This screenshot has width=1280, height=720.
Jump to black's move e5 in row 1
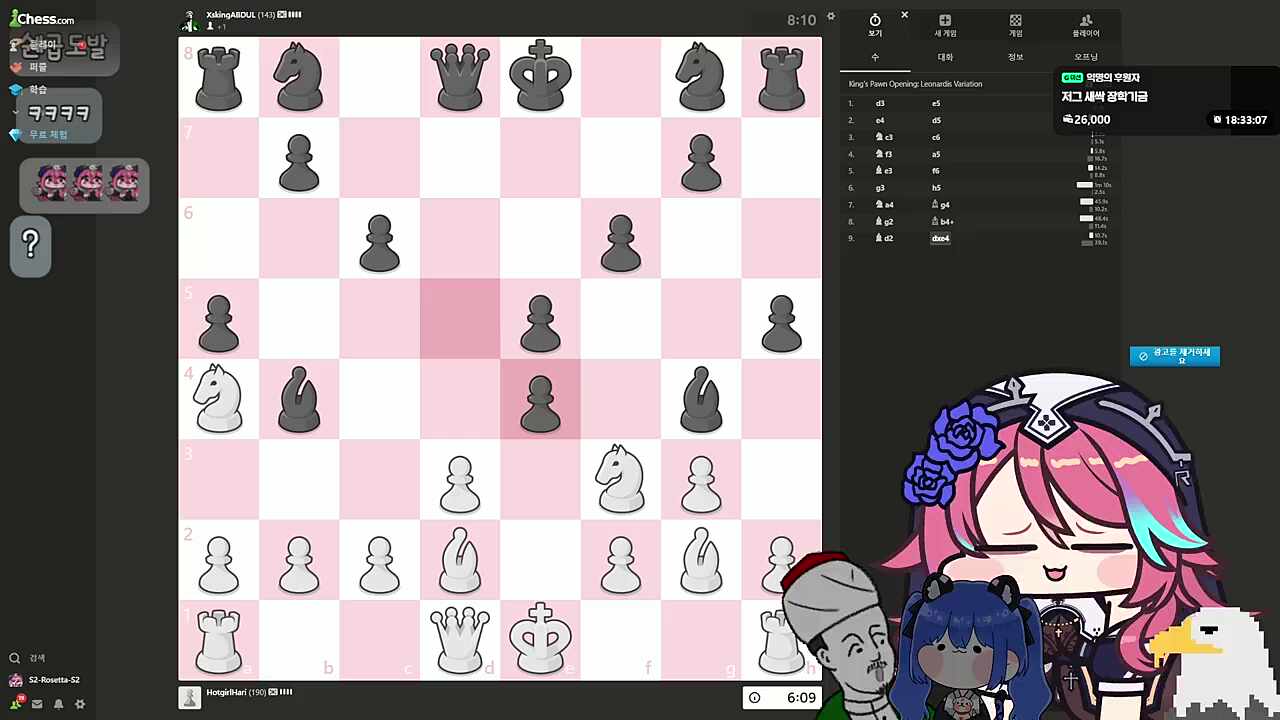(x=936, y=104)
